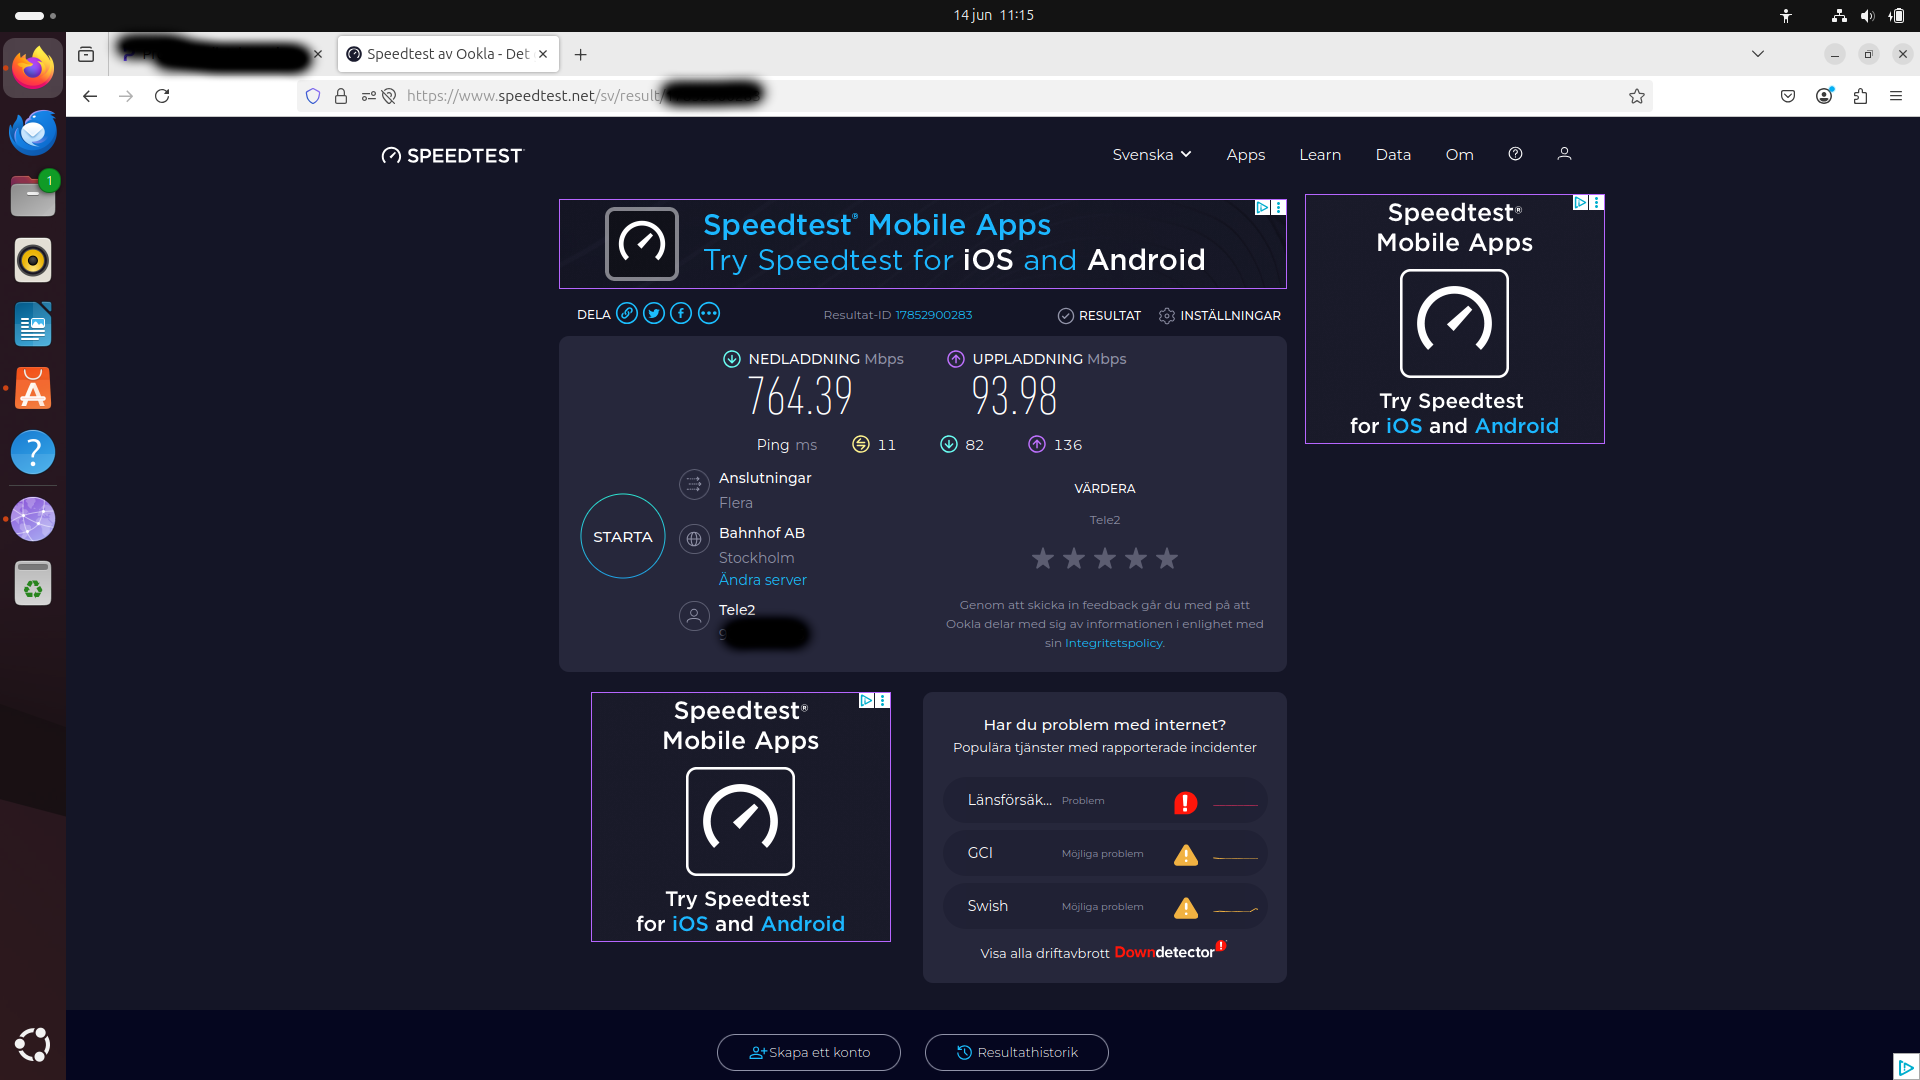Open the Speedtest help icon

click(1515, 154)
